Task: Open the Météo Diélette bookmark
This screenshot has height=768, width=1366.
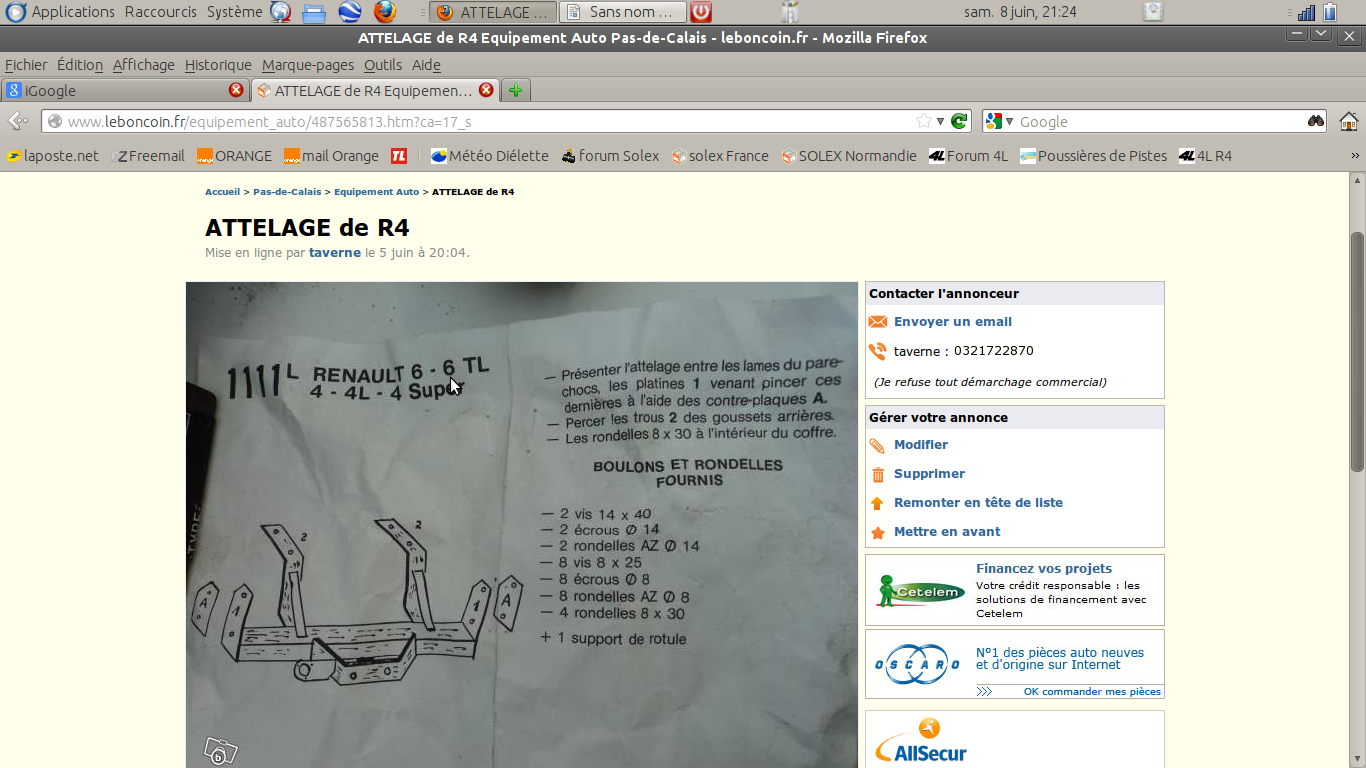Action: pos(490,156)
